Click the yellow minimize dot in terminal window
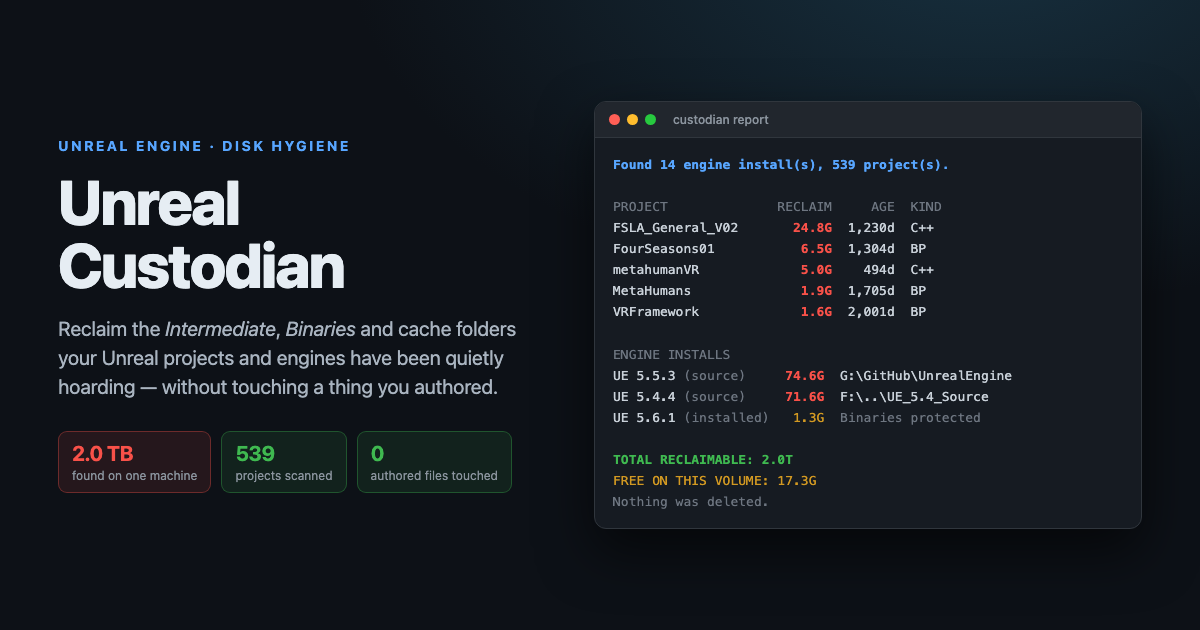The width and height of the screenshot is (1200, 630). click(x=632, y=120)
